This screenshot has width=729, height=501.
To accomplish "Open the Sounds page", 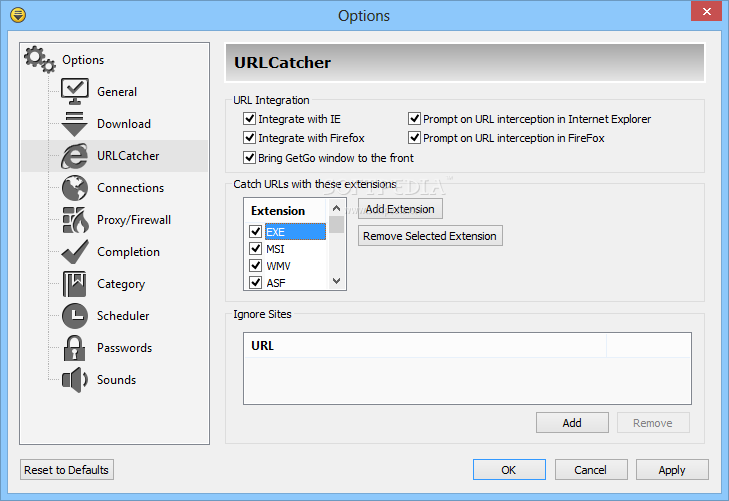I will (x=116, y=380).
